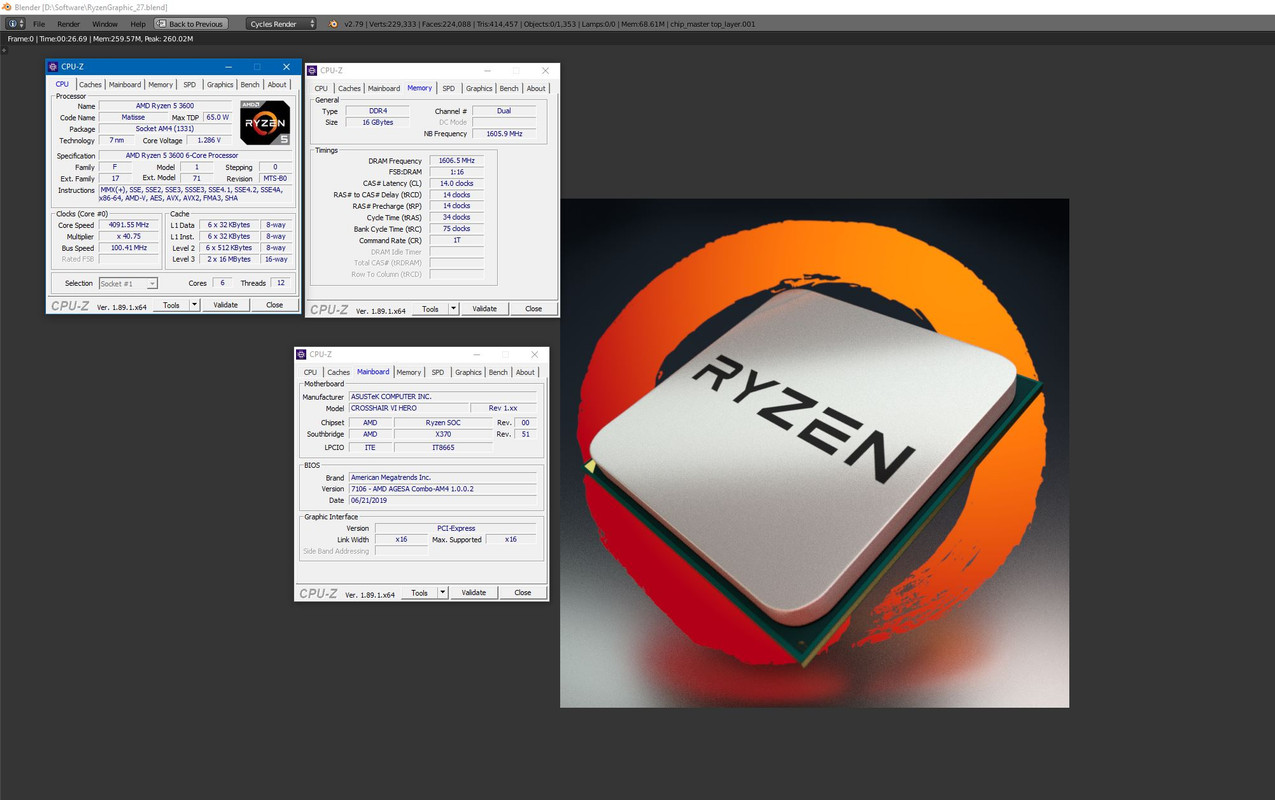This screenshot has height=800, width=1275.
Task: Click the Socket AM4 (1331) package field
Action: pyautogui.click(x=165, y=129)
